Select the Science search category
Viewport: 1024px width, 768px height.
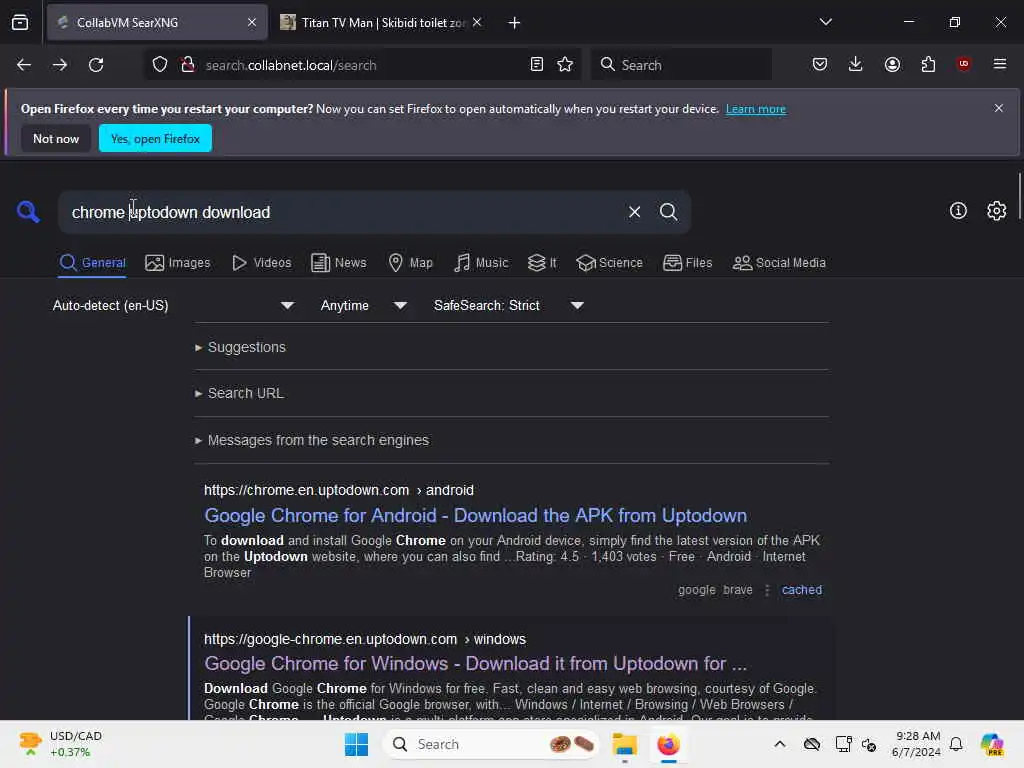click(x=609, y=263)
